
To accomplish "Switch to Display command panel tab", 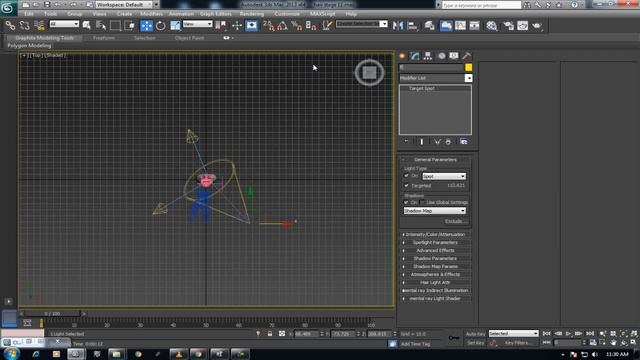I will coord(454,56).
